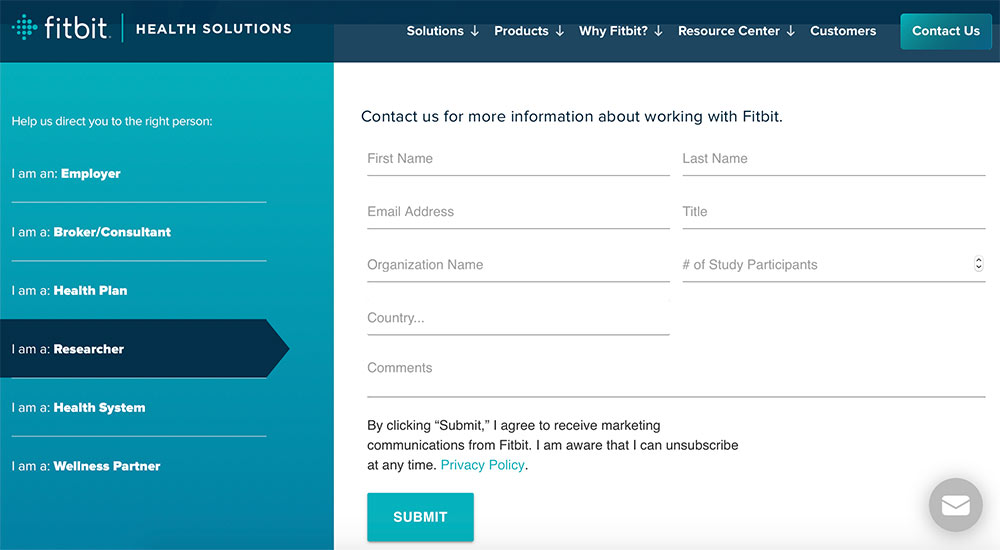The height and width of the screenshot is (550, 1000).
Task: Expand the Solutions dropdown menu
Action: 442,31
